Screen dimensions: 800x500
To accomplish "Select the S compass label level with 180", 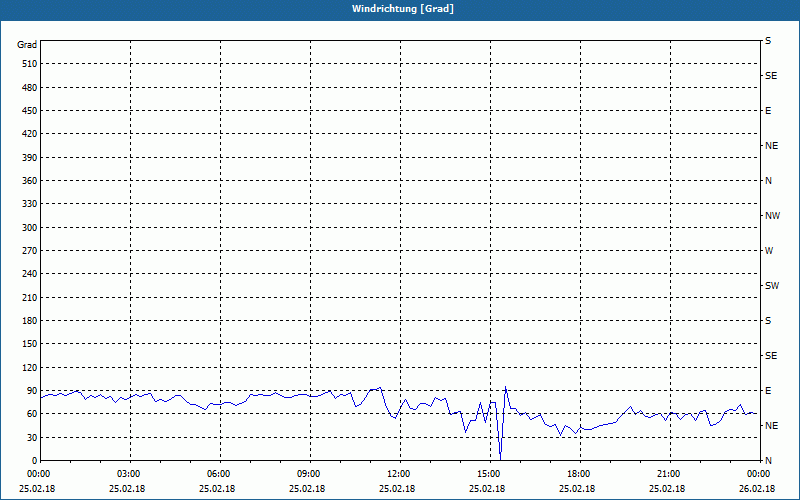I will [x=768, y=321].
